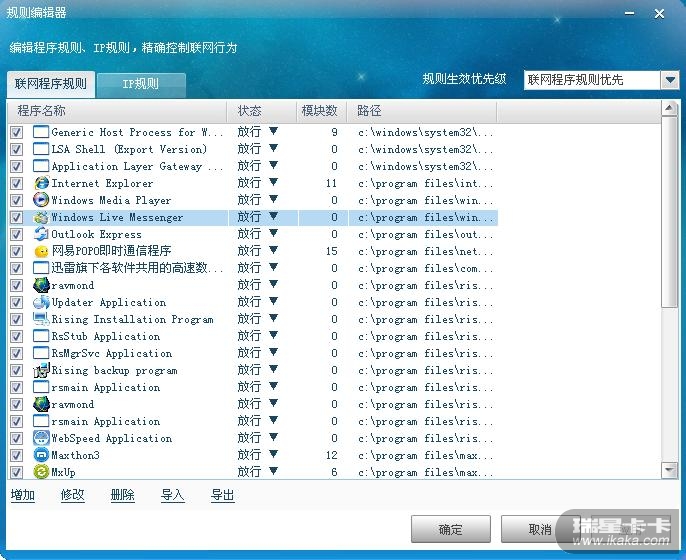
Task: Click the Outlook Express icon
Action: tap(41, 234)
